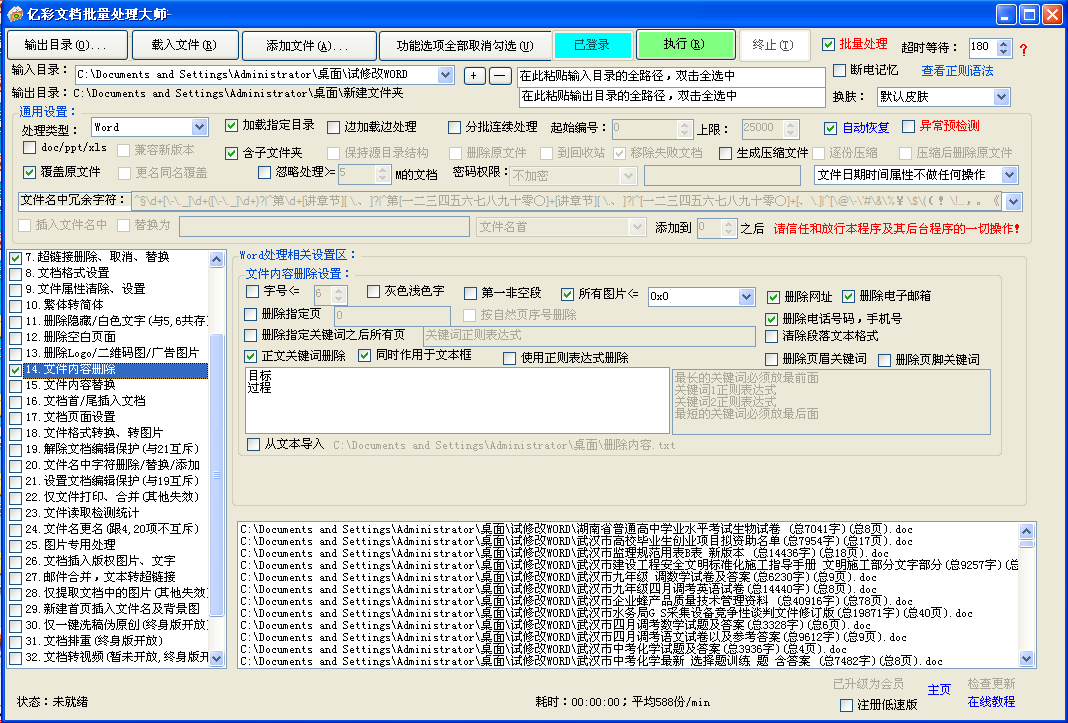The image size is (1068, 723).
Task: Enable the 生成压缩文件 checkbox
Action: coord(725,153)
